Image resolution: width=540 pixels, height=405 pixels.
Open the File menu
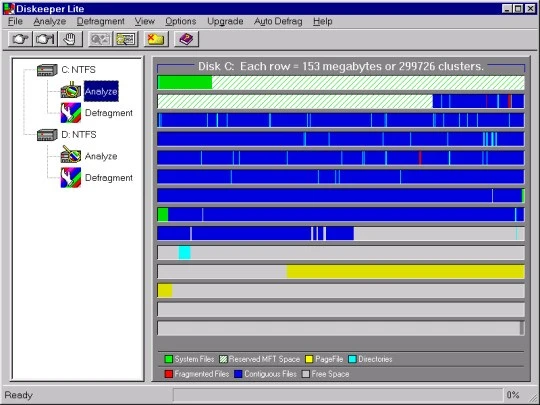click(x=15, y=21)
